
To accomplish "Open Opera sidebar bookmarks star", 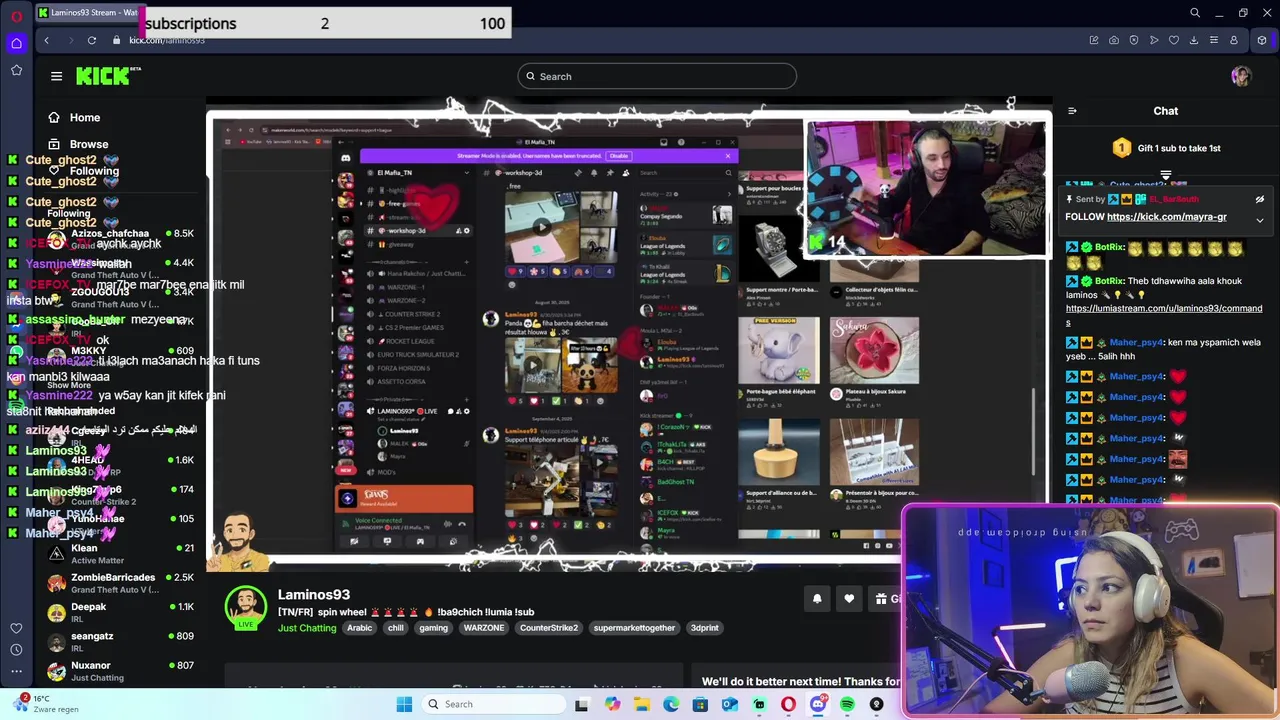I will pos(16,70).
